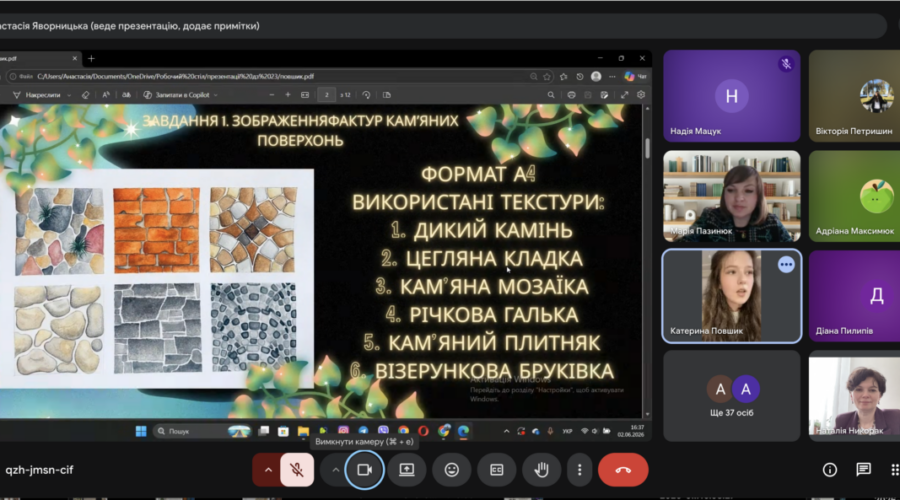Select Накреслити draw tool in PDF toolbar
This screenshot has height=500, width=900.
[x=37, y=95]
